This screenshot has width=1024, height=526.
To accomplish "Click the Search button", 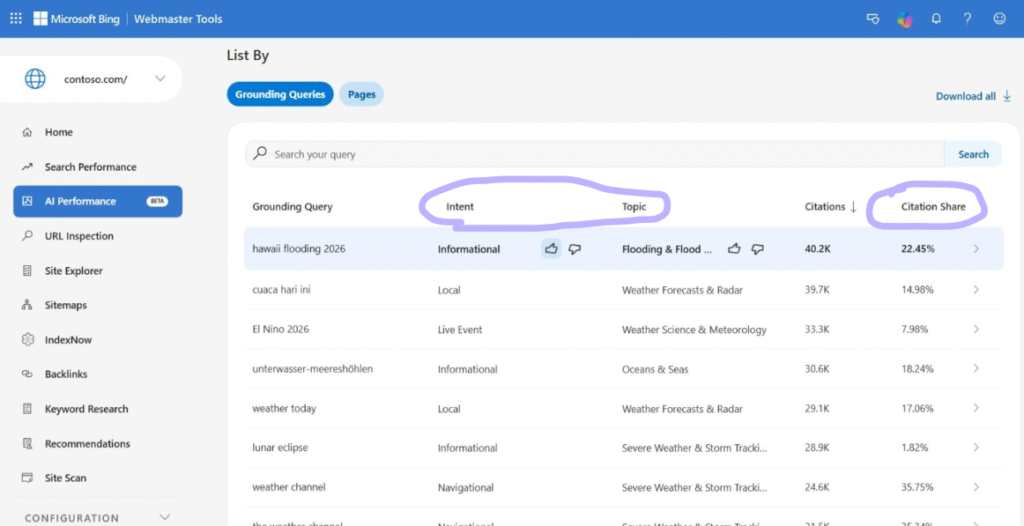I will pyautogui.click(x=973, y=154).
